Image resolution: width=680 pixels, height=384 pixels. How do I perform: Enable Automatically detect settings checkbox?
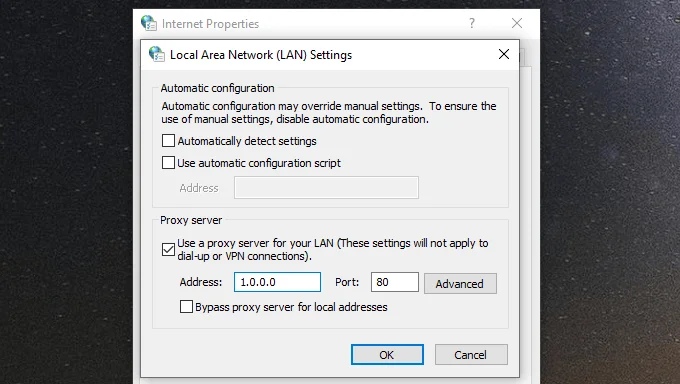click(x=168, y=141)
